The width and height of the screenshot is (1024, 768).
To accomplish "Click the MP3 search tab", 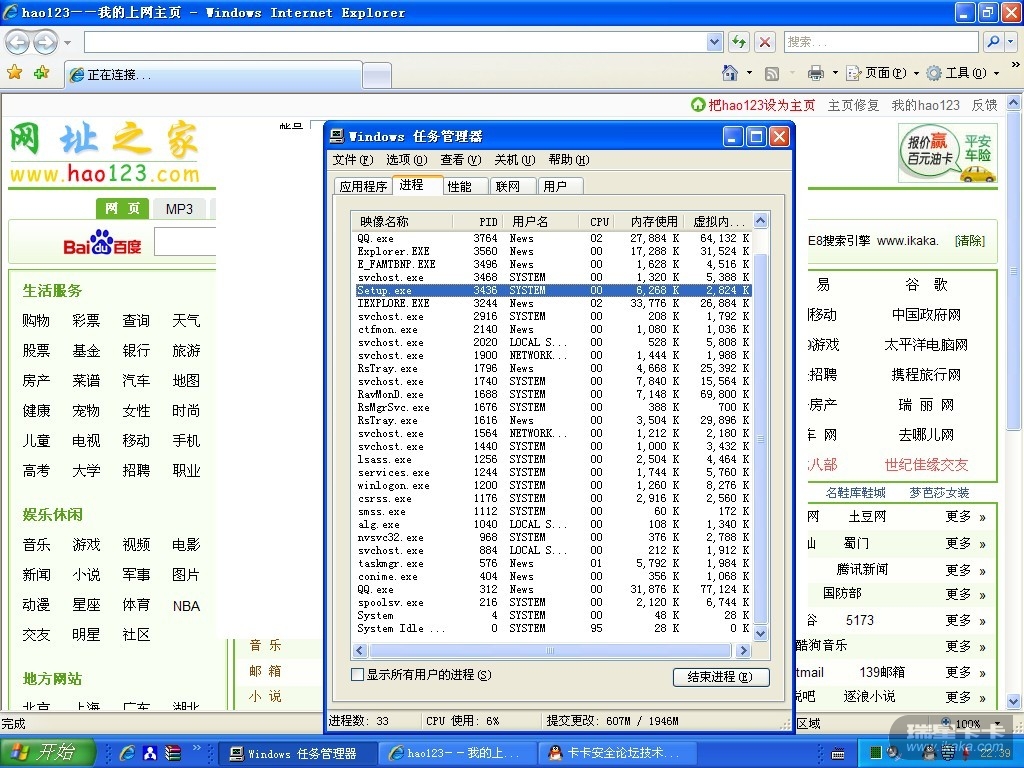I will pyautogui.click(x=179, y=209).
